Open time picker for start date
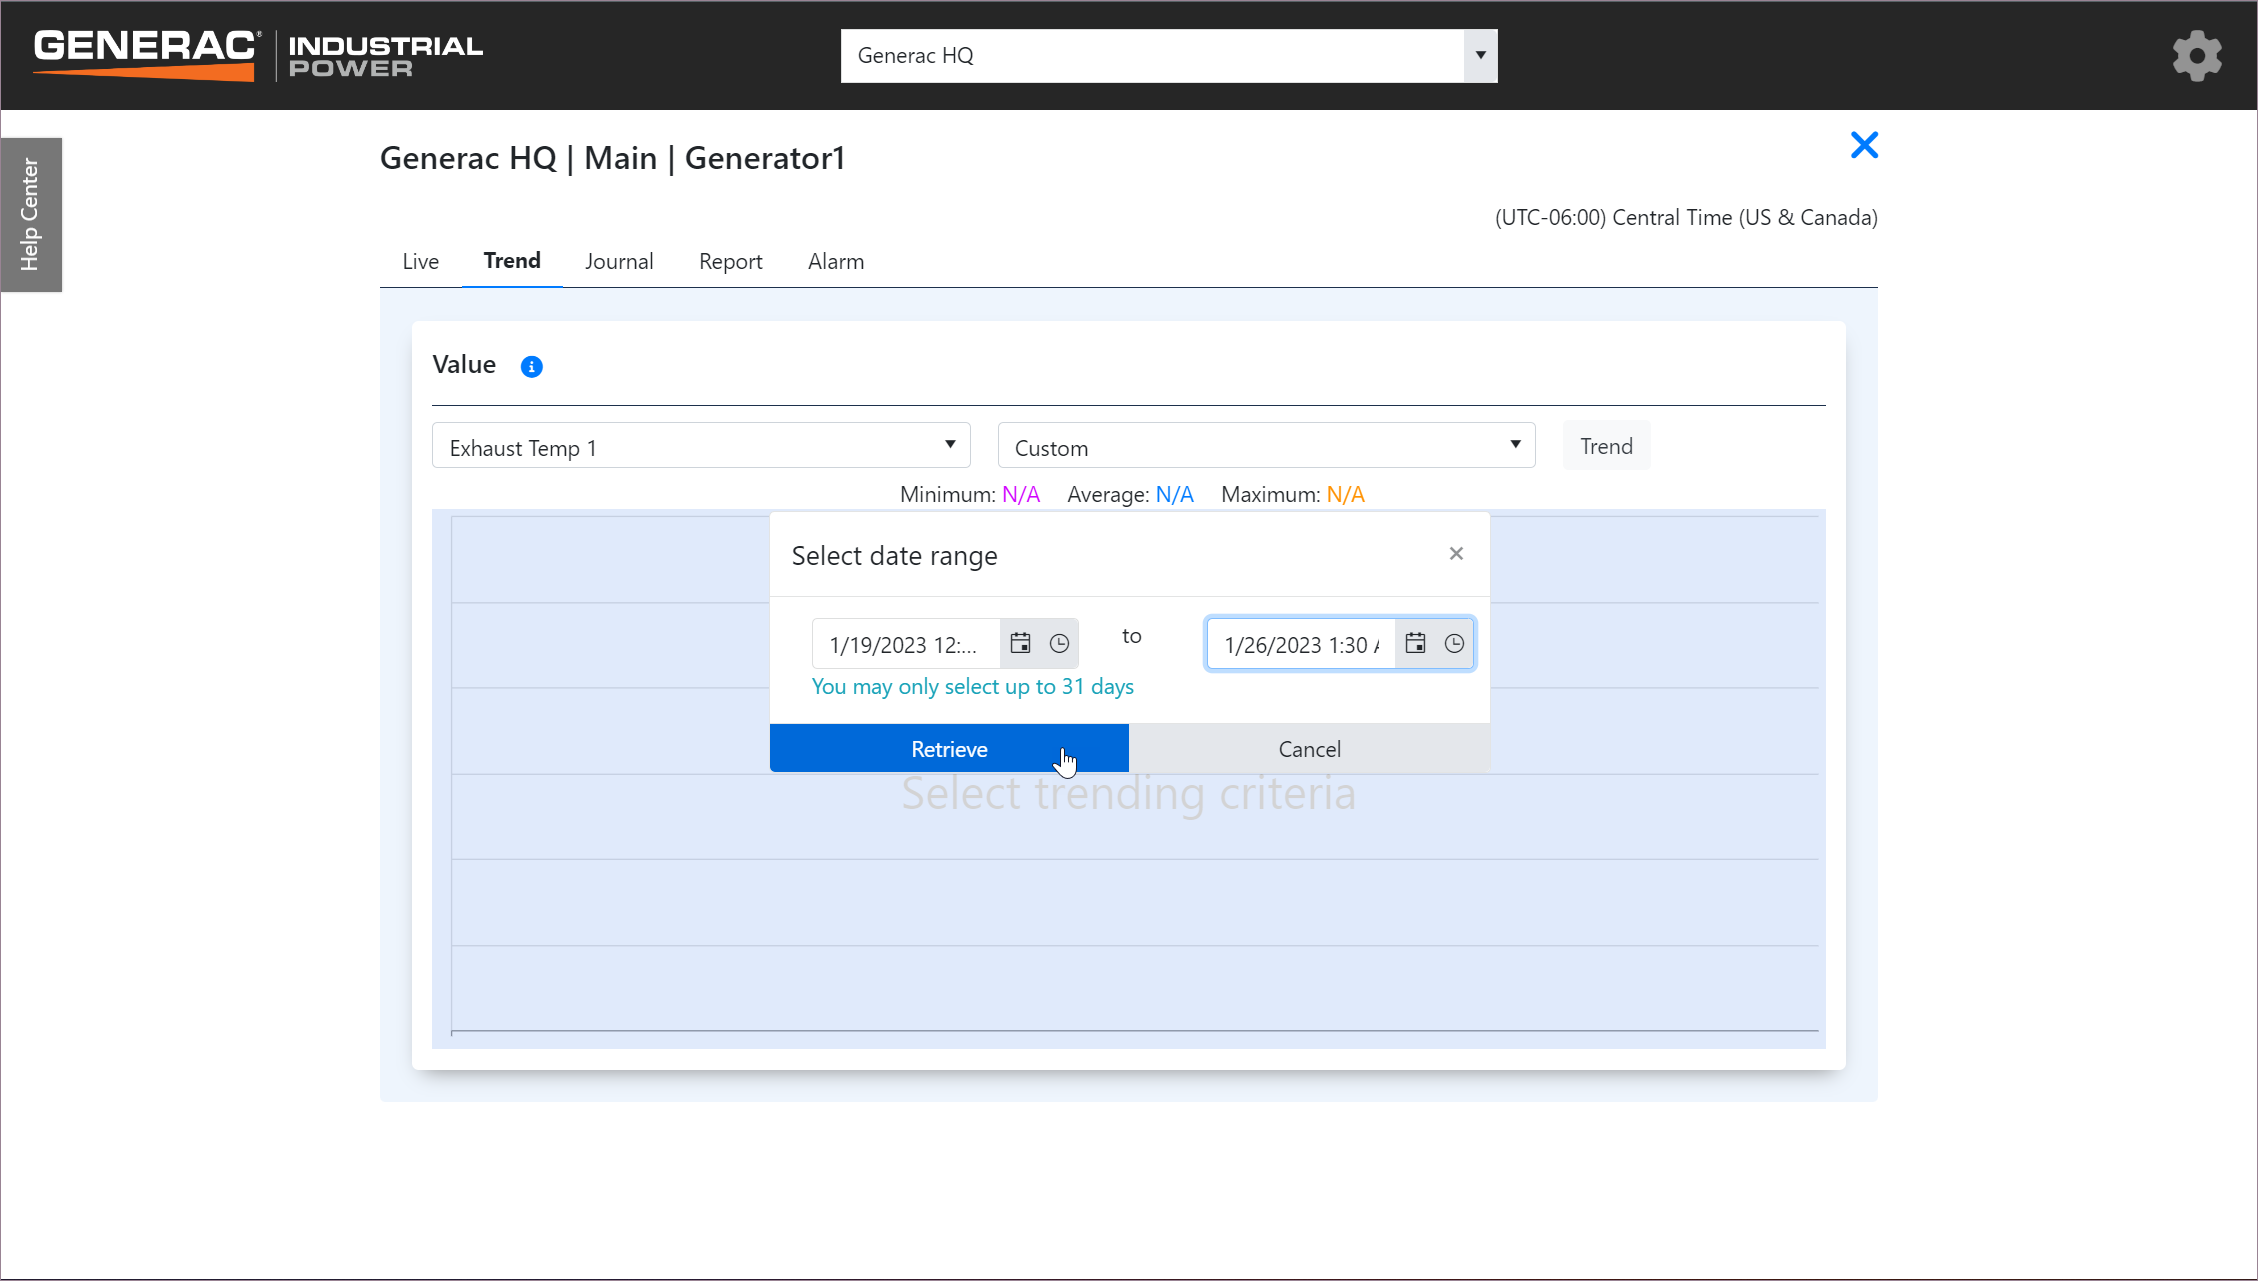The width and height of the screenshot is (2258, 1281). (1059, 644)
